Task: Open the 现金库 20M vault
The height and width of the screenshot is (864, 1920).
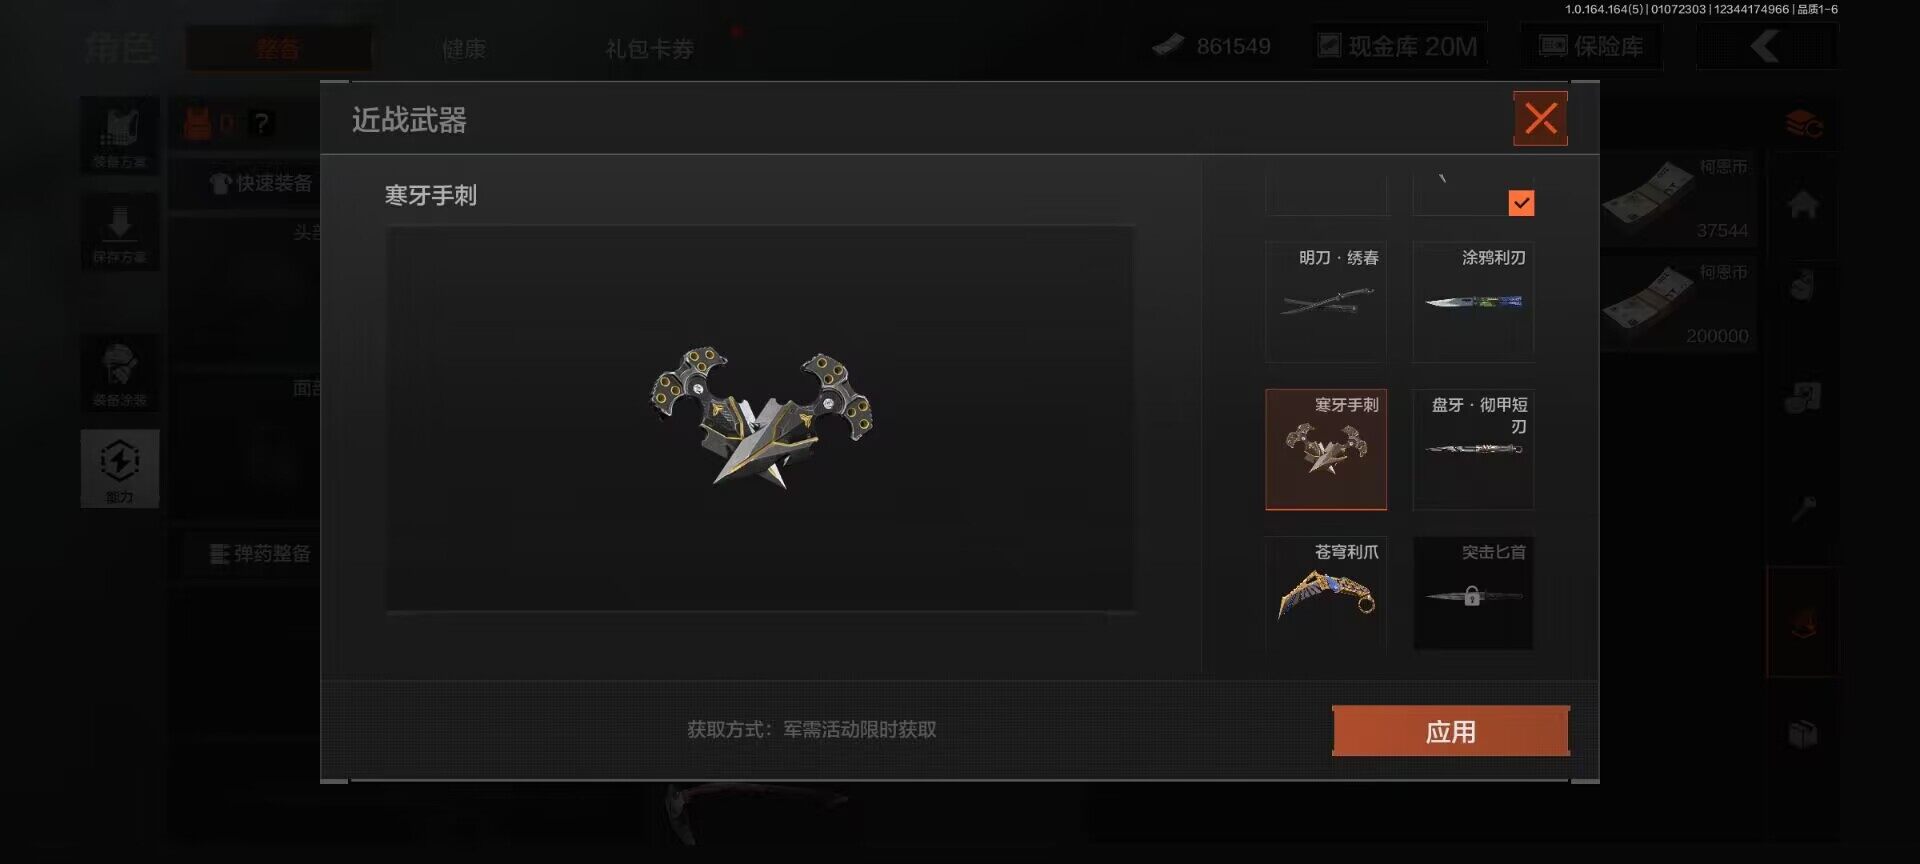Action: (x=1399, y=46)
